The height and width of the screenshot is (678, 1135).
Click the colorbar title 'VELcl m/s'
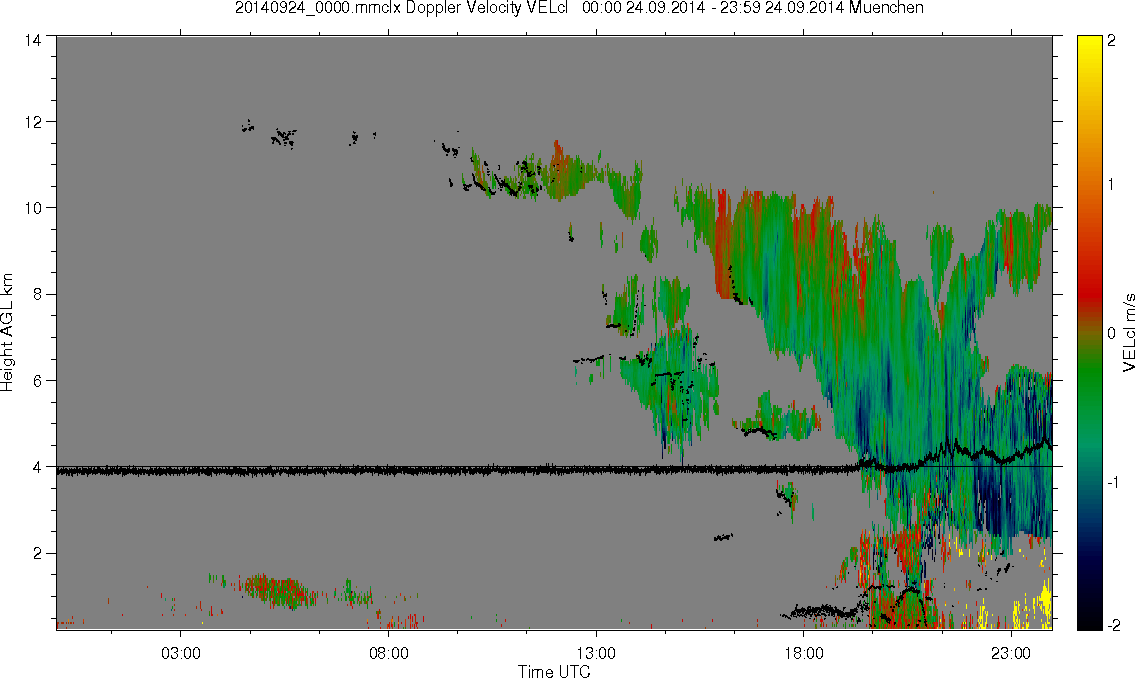click(1128, 333)
